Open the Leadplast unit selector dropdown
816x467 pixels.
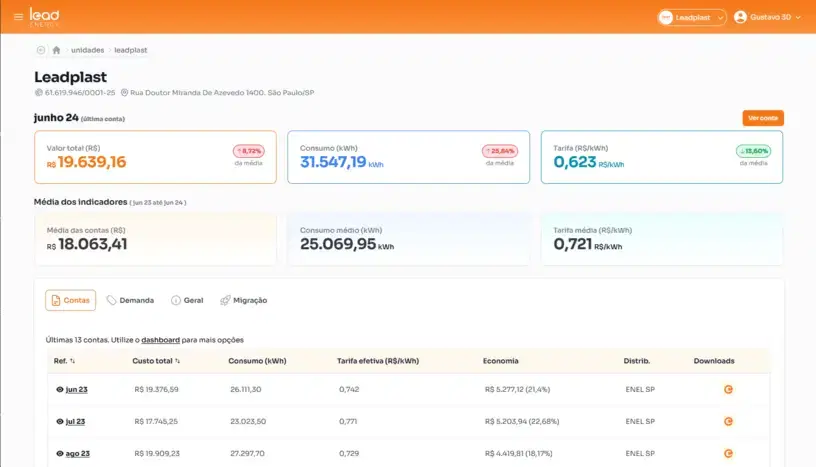[x=692, y=17]
